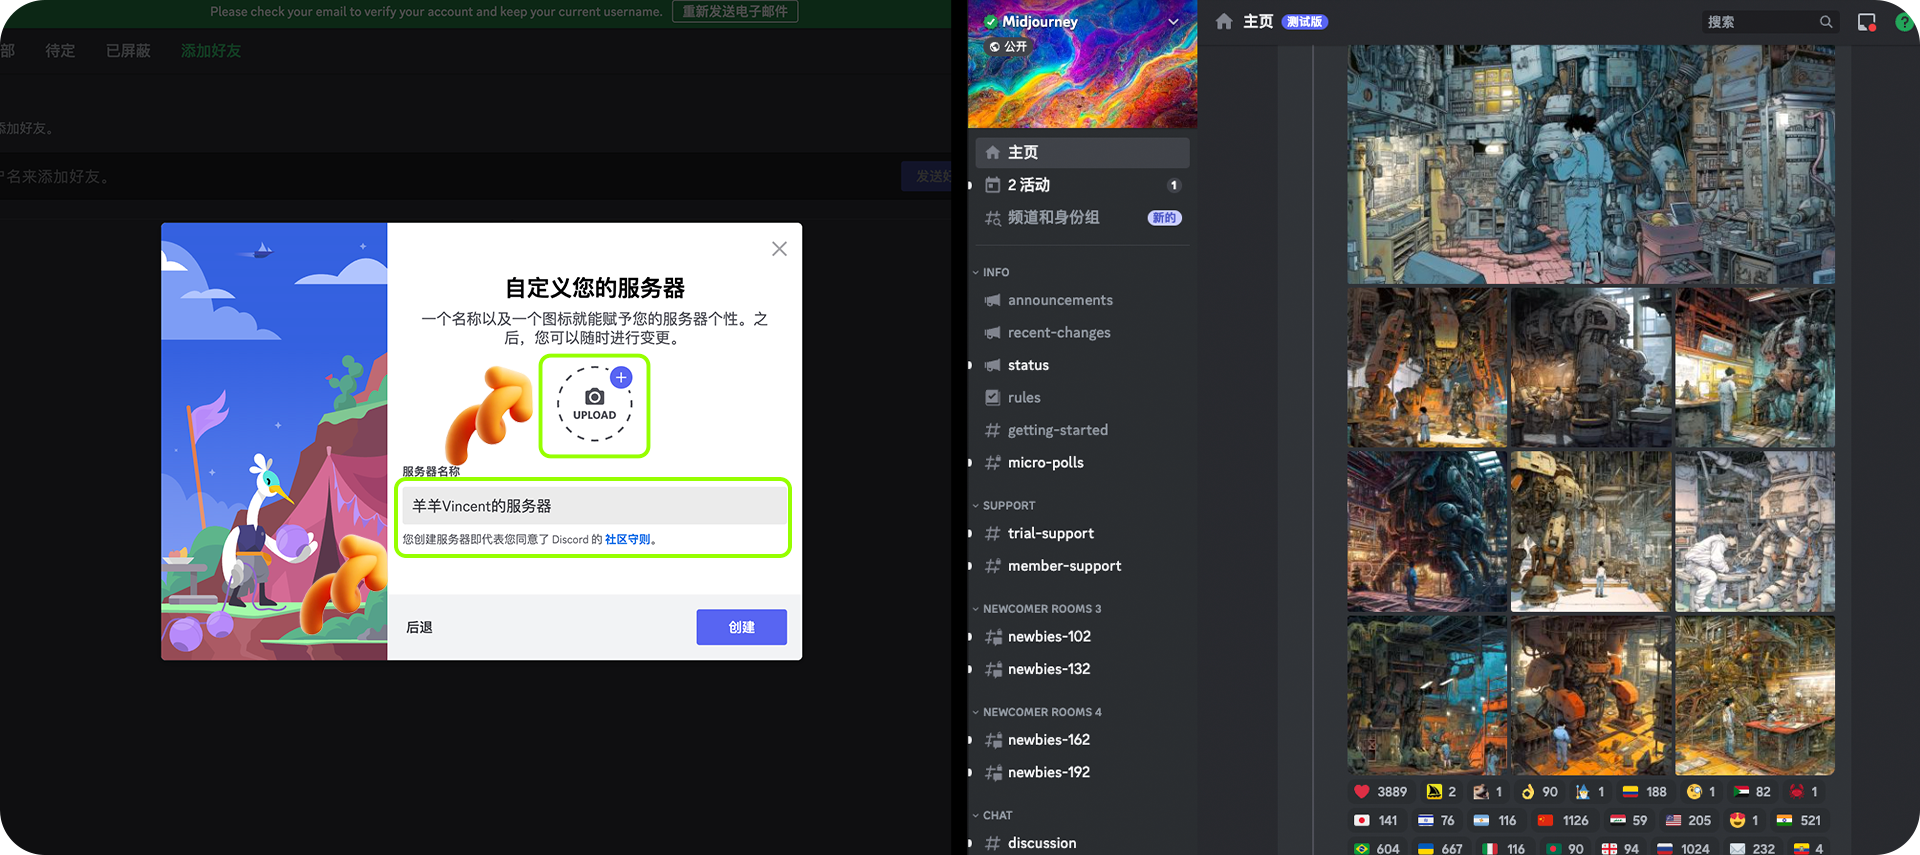Click the Israel flag reaction 76
1920x855 pixels.
click(1436, 820)
